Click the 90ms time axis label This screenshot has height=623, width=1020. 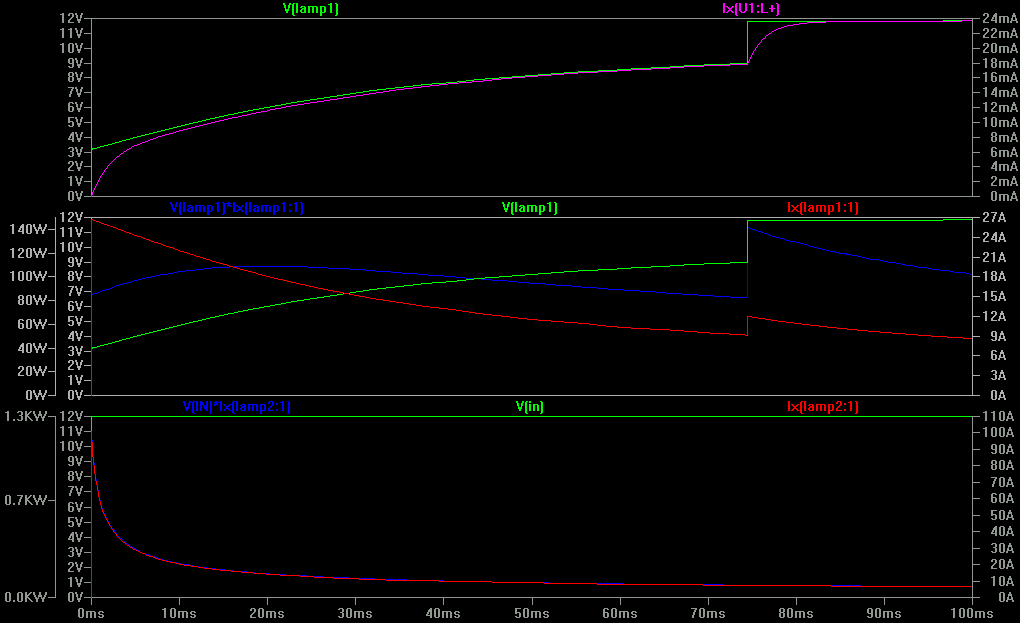[884, 613]
